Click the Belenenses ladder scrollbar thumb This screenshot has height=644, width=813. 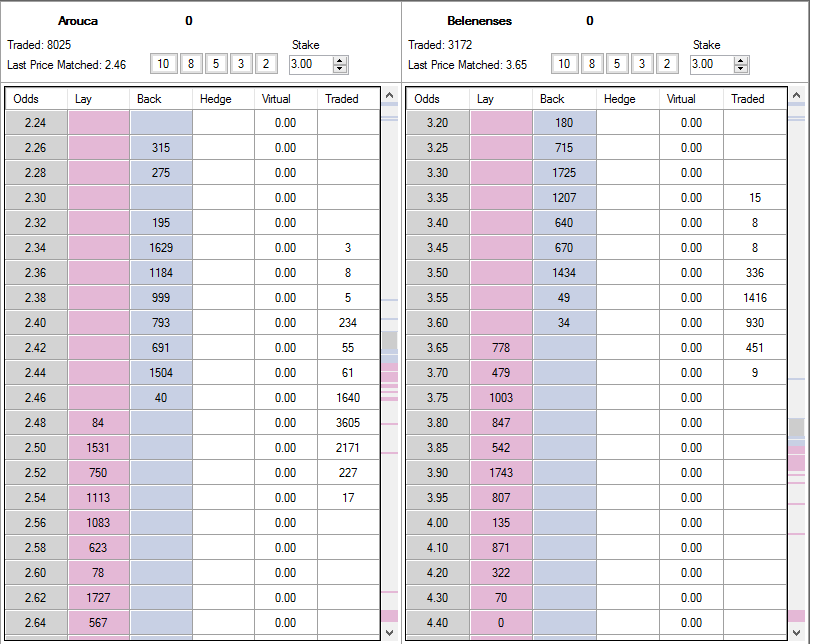tap(796, 428)
